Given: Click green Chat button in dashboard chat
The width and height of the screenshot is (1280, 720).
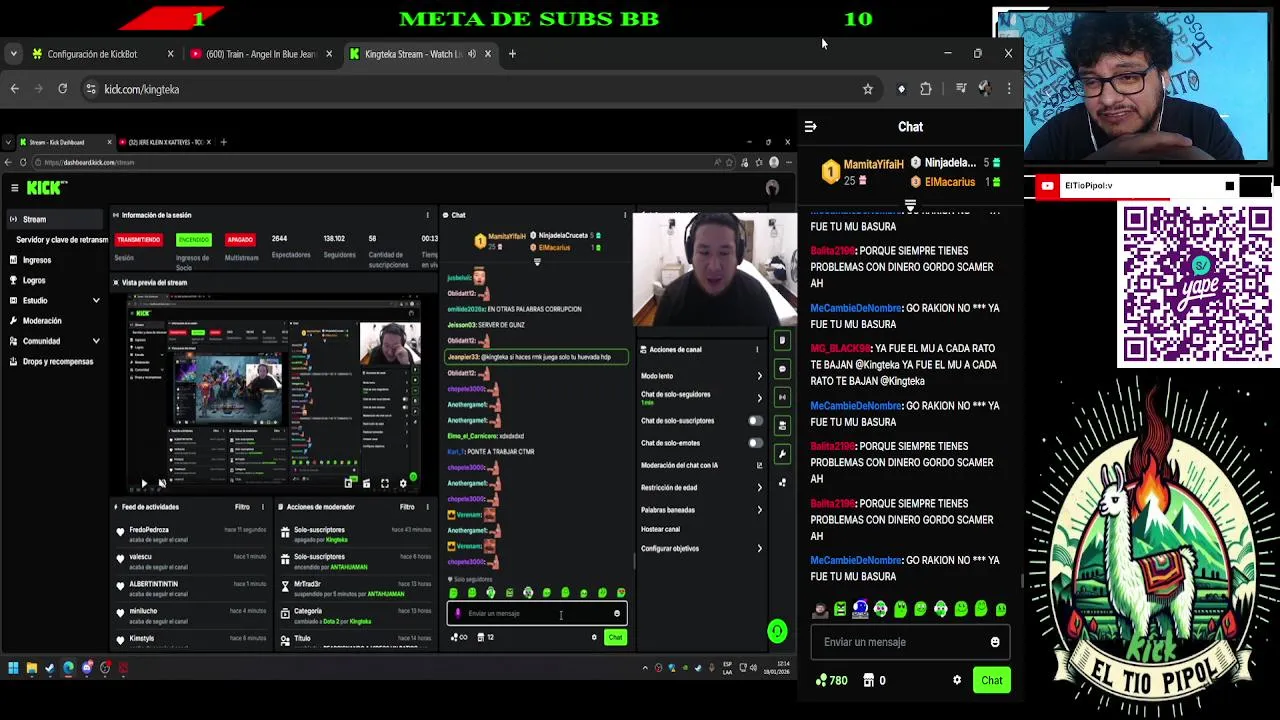Looking at the screenshot, I should [615, 637].
